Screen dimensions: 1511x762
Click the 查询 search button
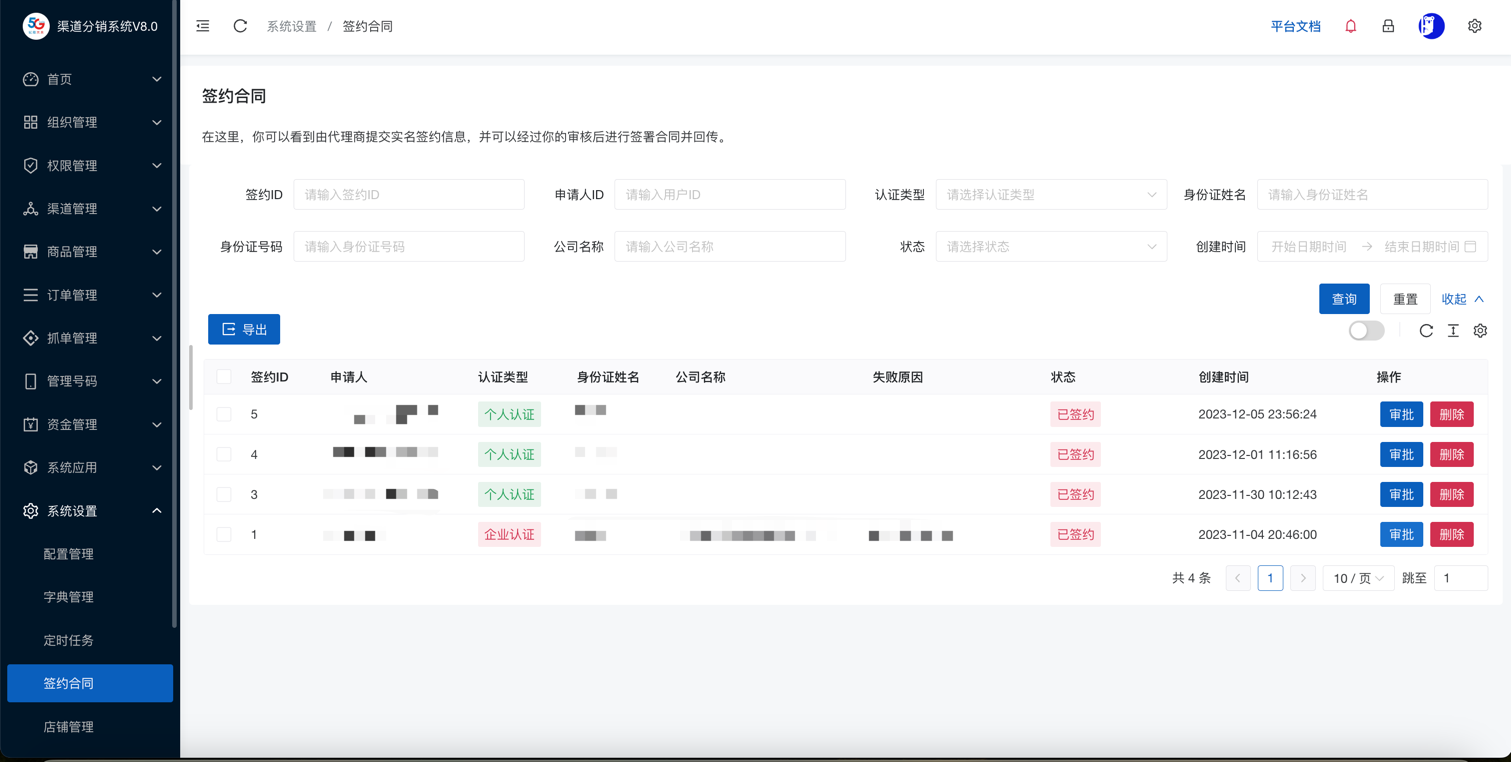click(1343, 299)
